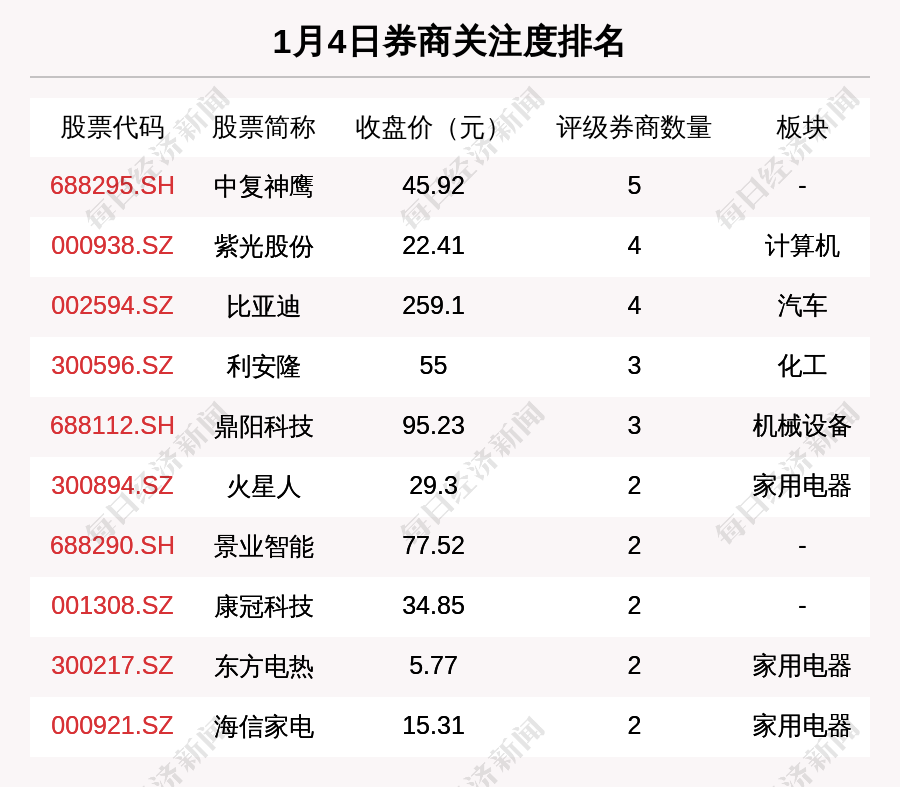
Task: Click sector 汽车 in 比亚迪 row
Action: (802, 306)
